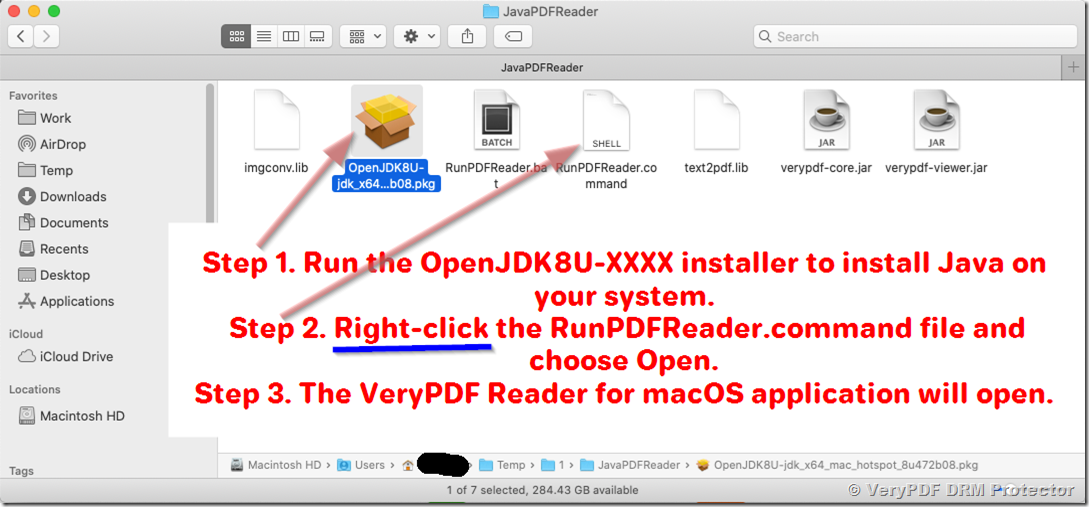Open Temp in the sidebar

(x=56, y=170)
